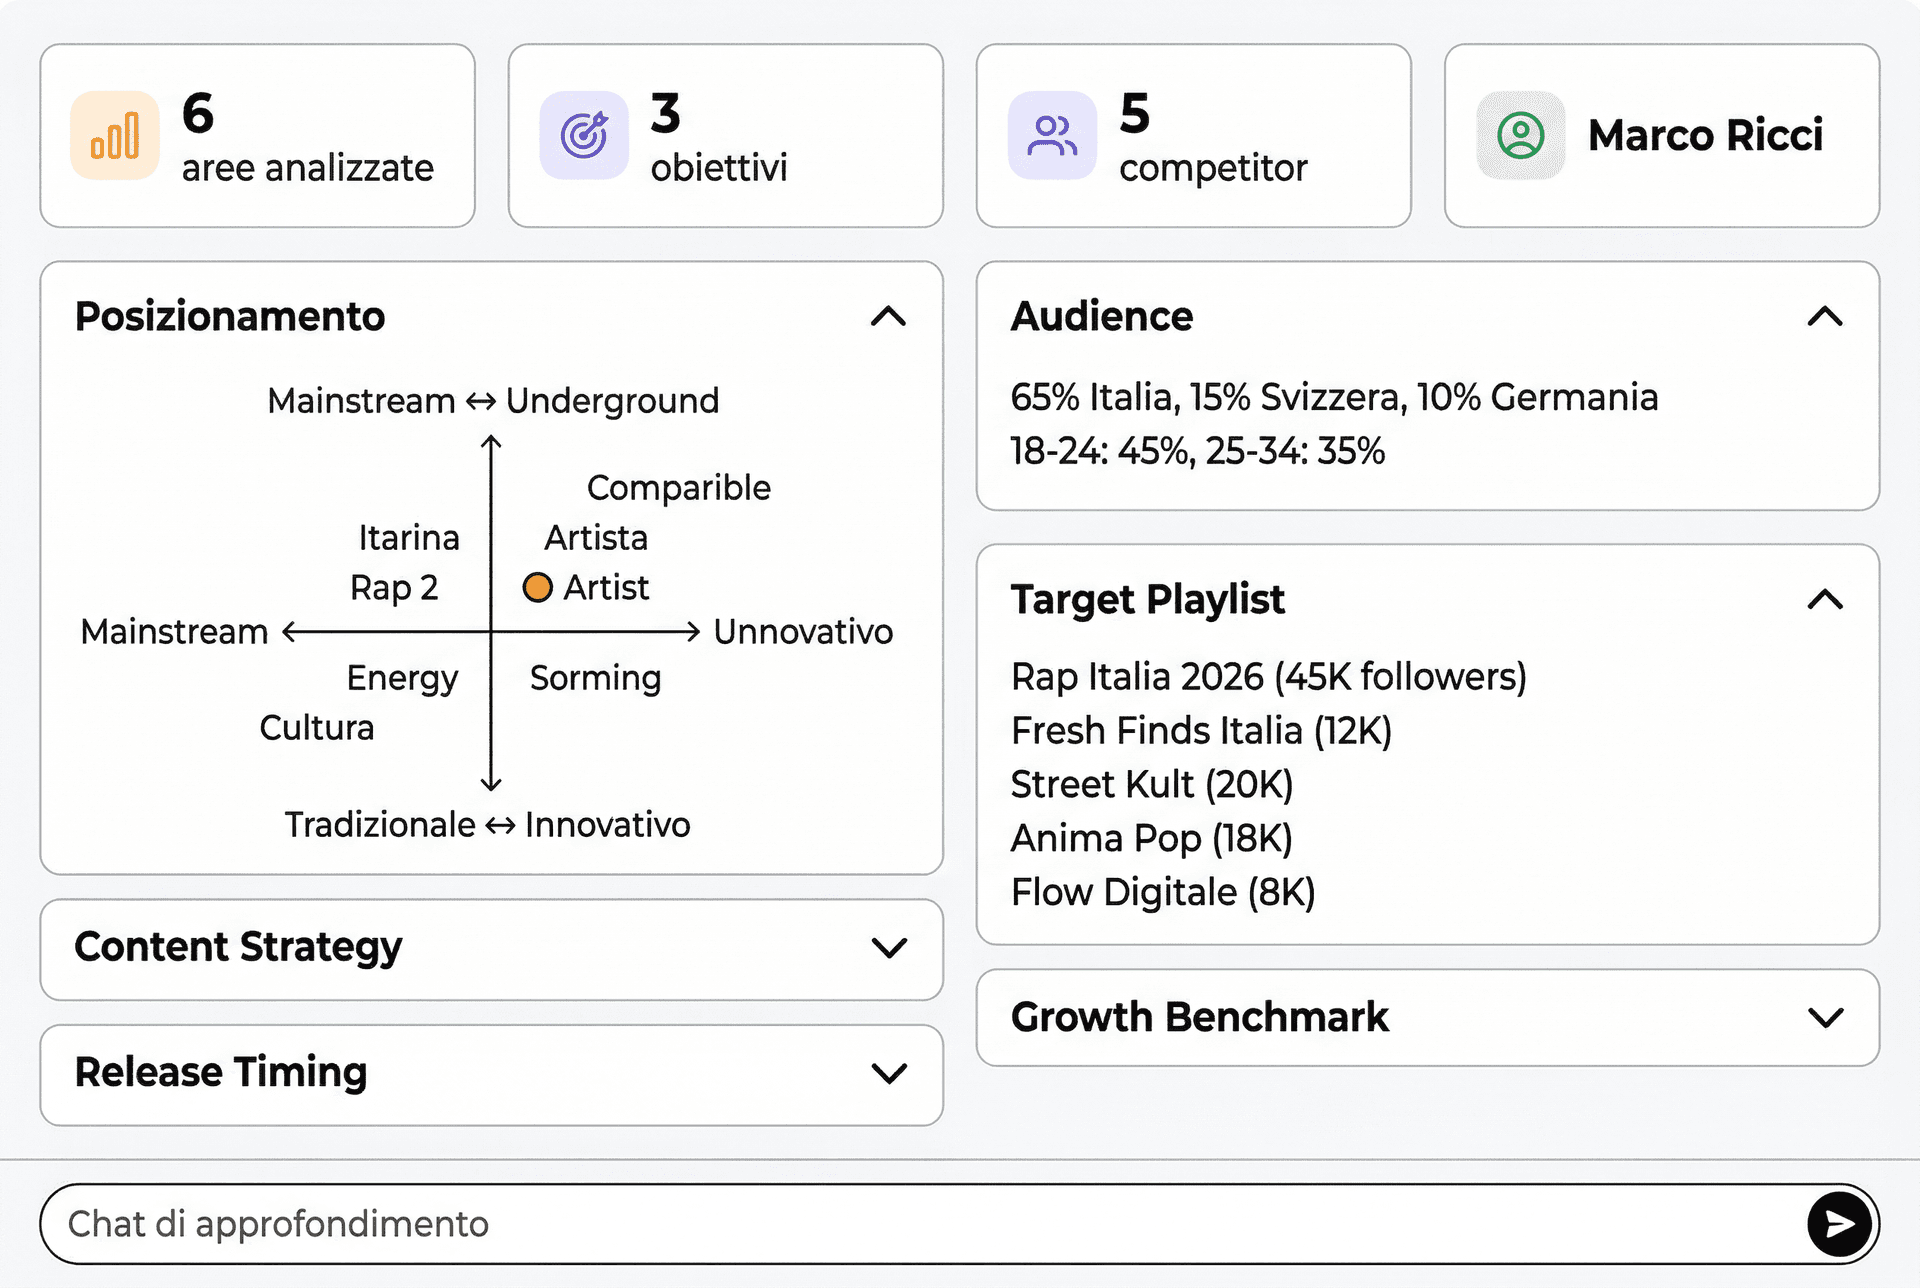Screen dimensions: 1920x1288
Task: Click the 5 competitor summary card
Action: point(1193,135)
